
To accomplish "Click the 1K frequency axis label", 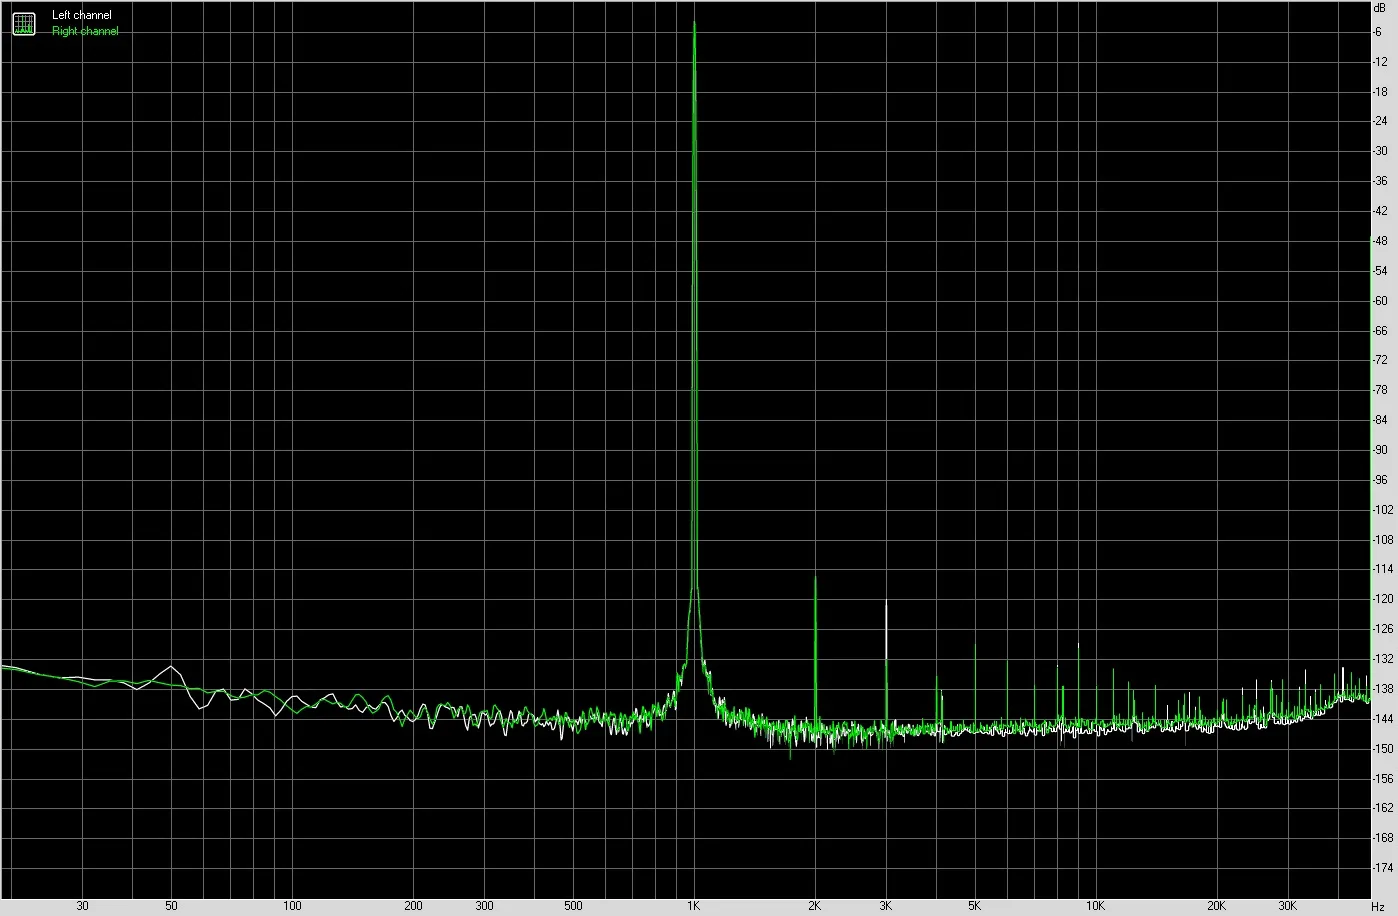I will point(694,906).
